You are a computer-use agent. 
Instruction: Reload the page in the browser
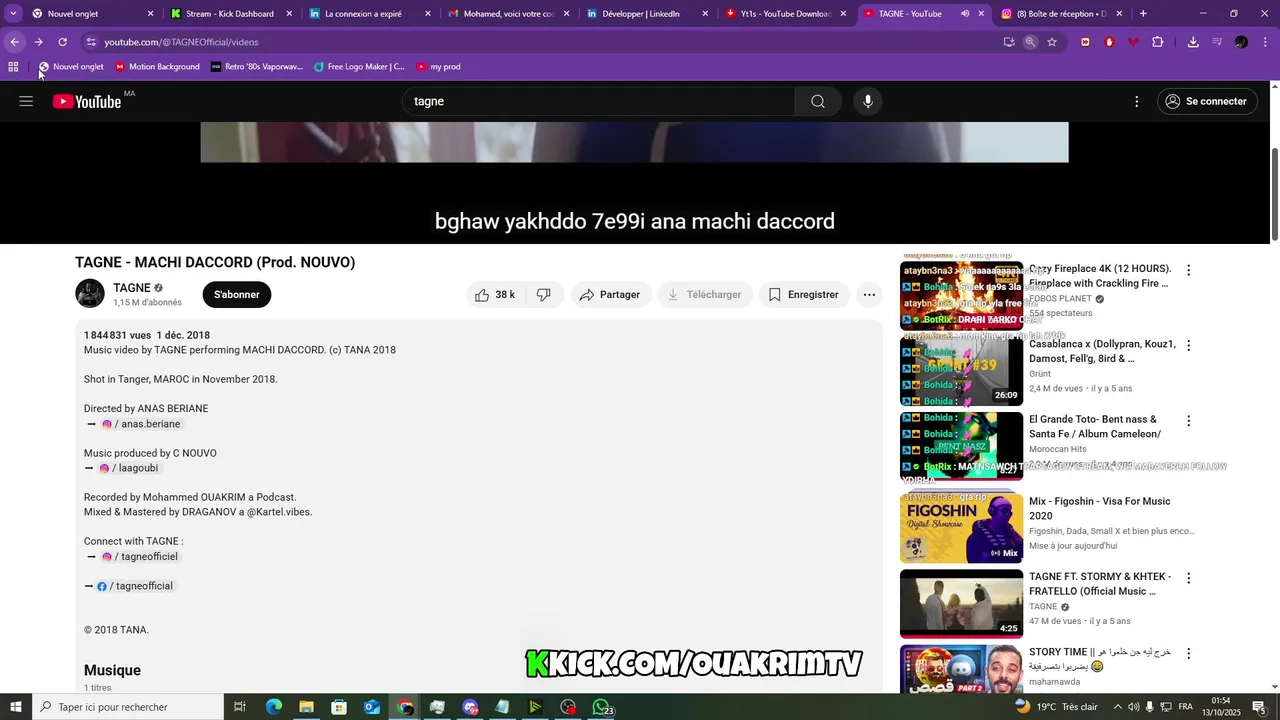pyautogui.click(x=62, y=42)
